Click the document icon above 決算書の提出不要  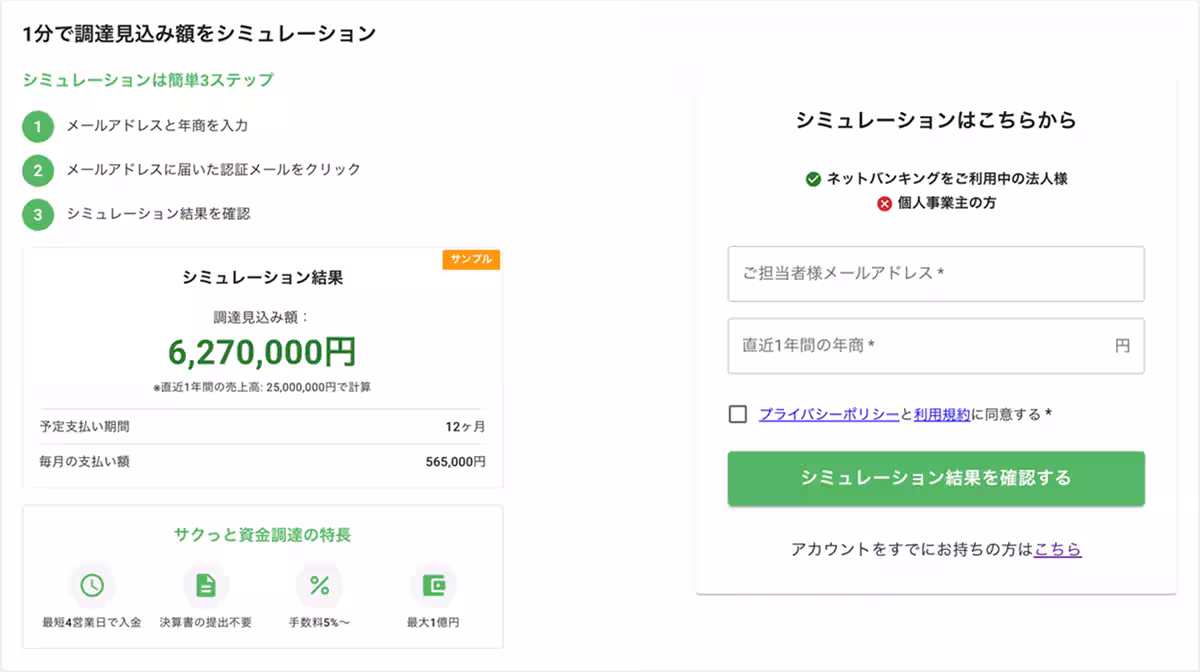click(205, 585)
